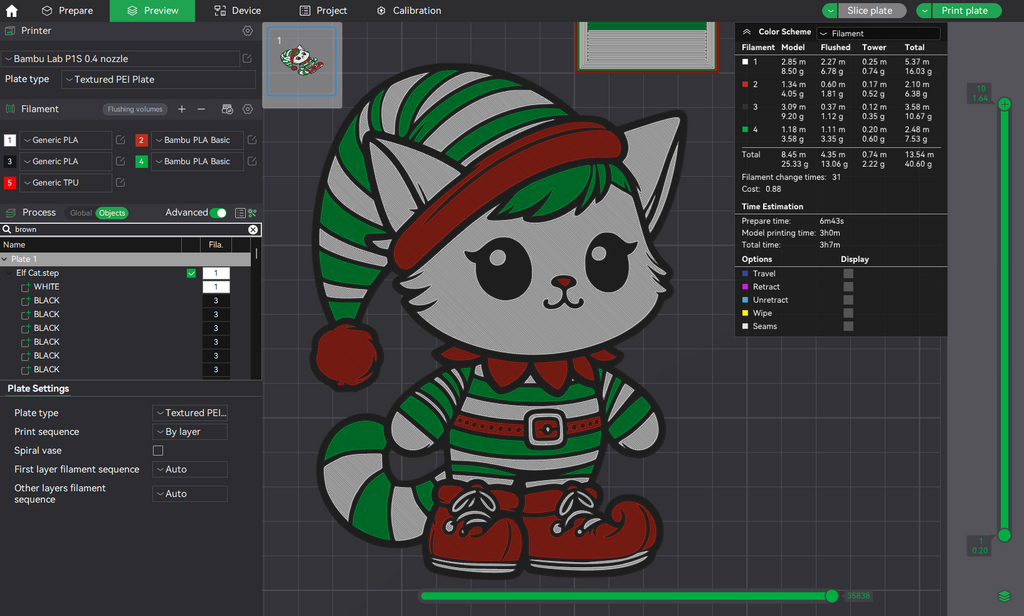Screen dimensions: 1024x616
Task: Click filament 4 green color swatch
Action: point(141,161)
